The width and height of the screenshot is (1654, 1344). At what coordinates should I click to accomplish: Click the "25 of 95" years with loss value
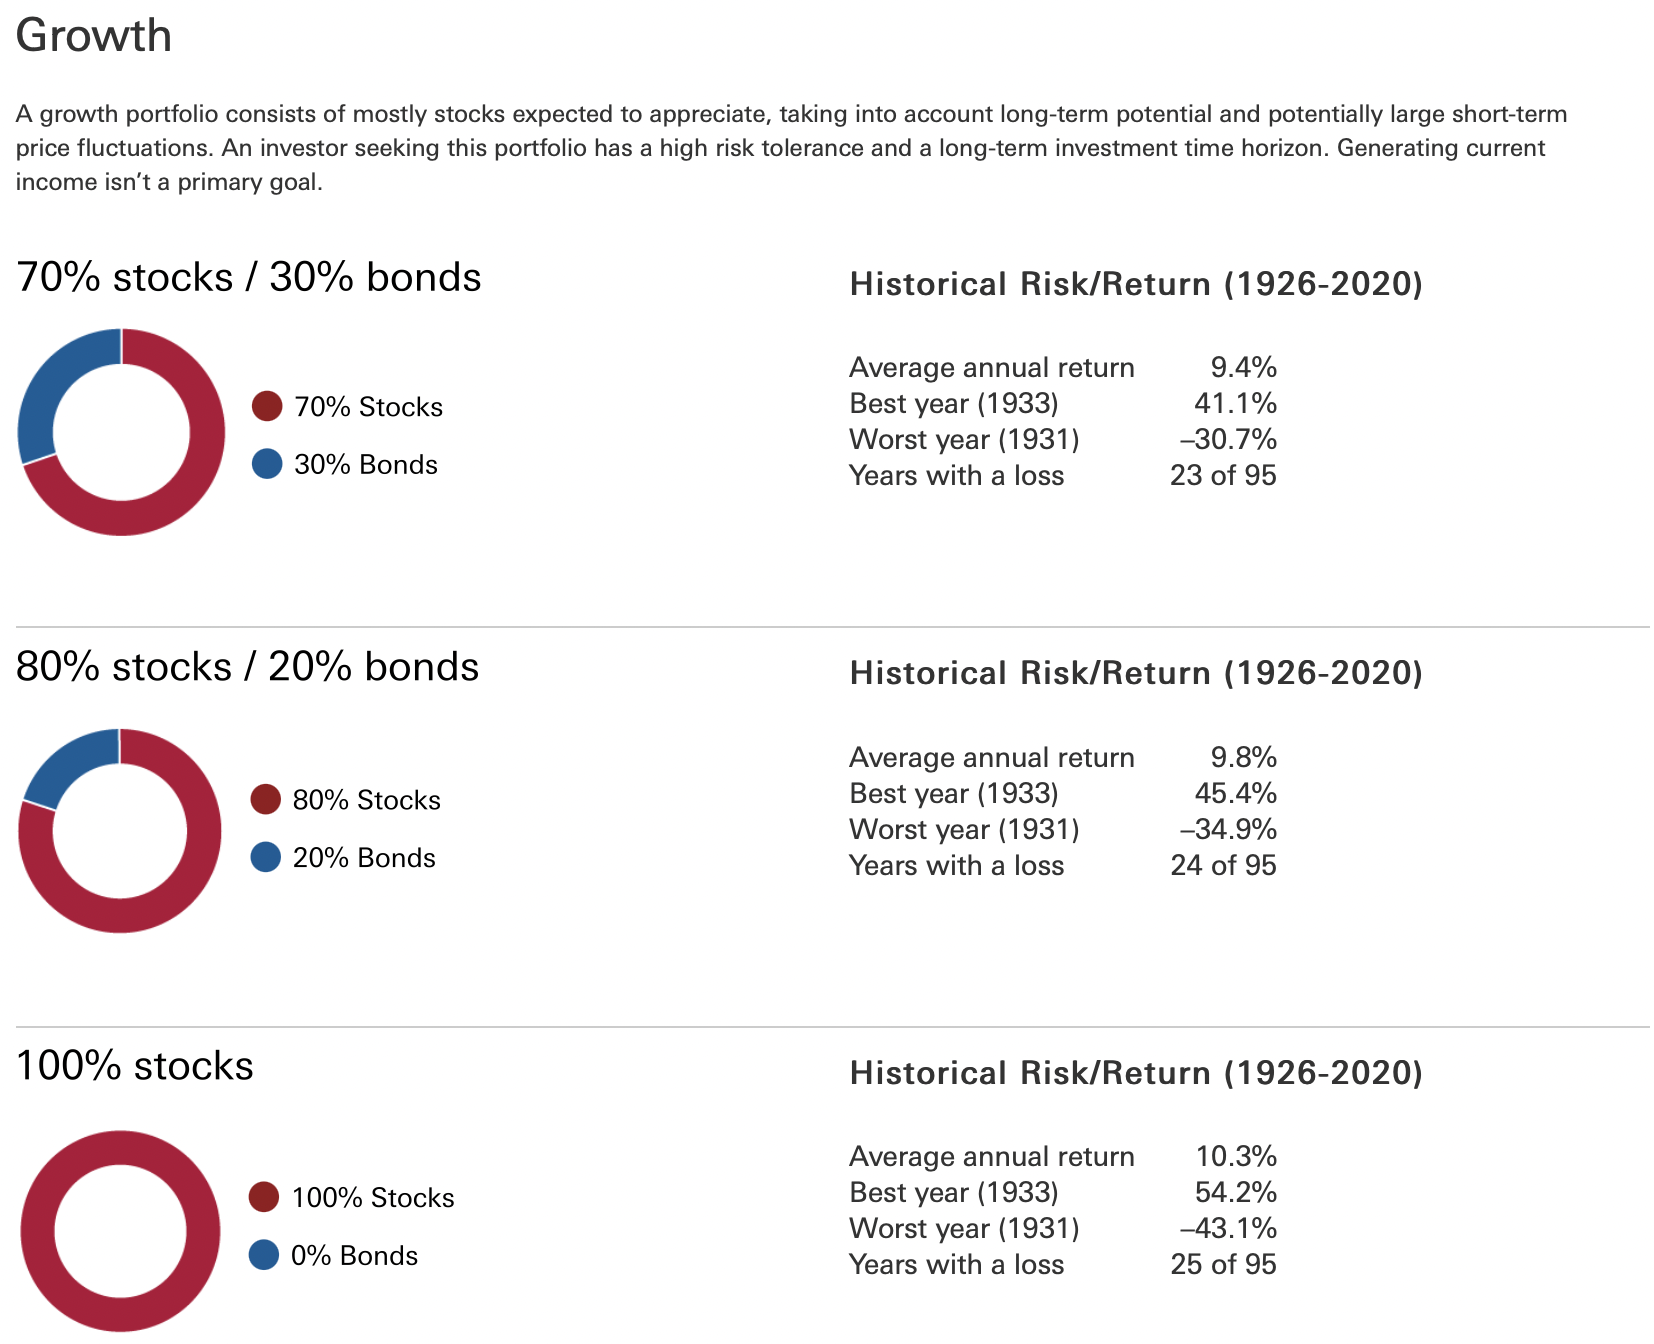[x=1223, y=1265]
